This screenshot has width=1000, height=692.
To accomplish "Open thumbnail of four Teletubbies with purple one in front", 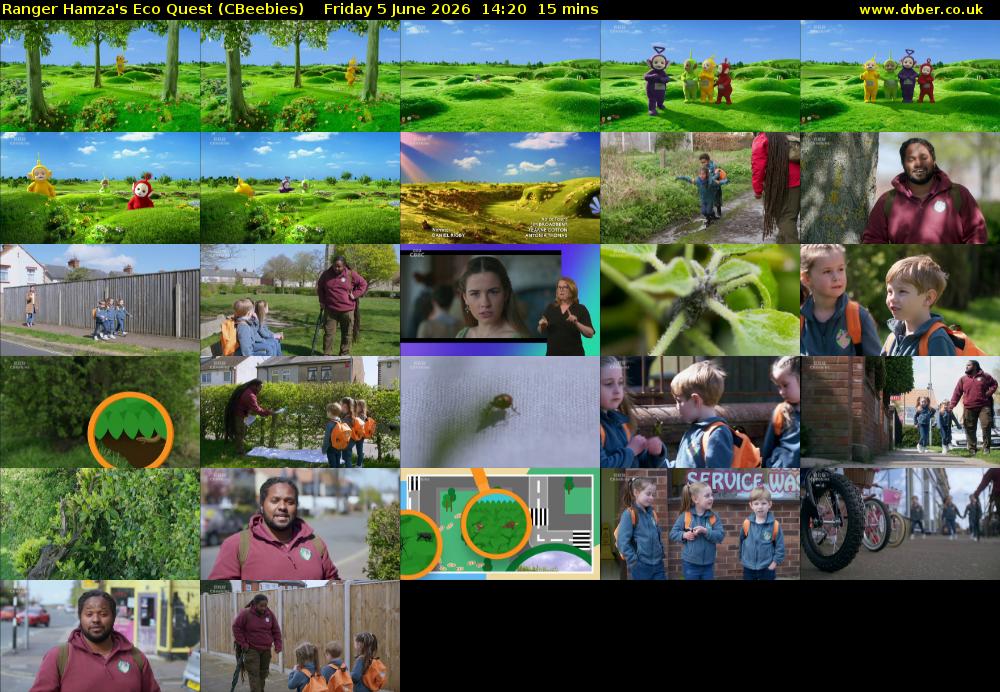I will [x=700, y=76].
